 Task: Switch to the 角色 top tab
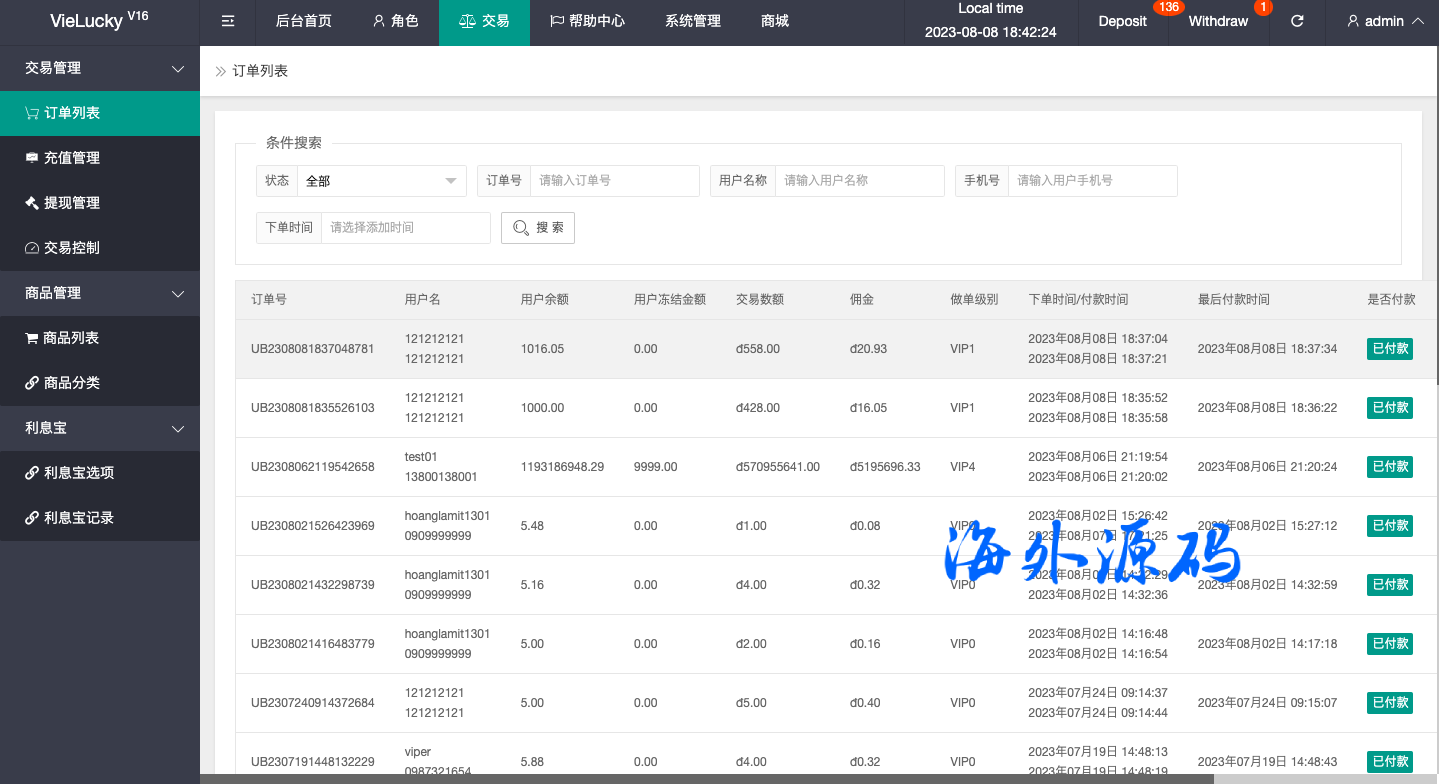395,21
